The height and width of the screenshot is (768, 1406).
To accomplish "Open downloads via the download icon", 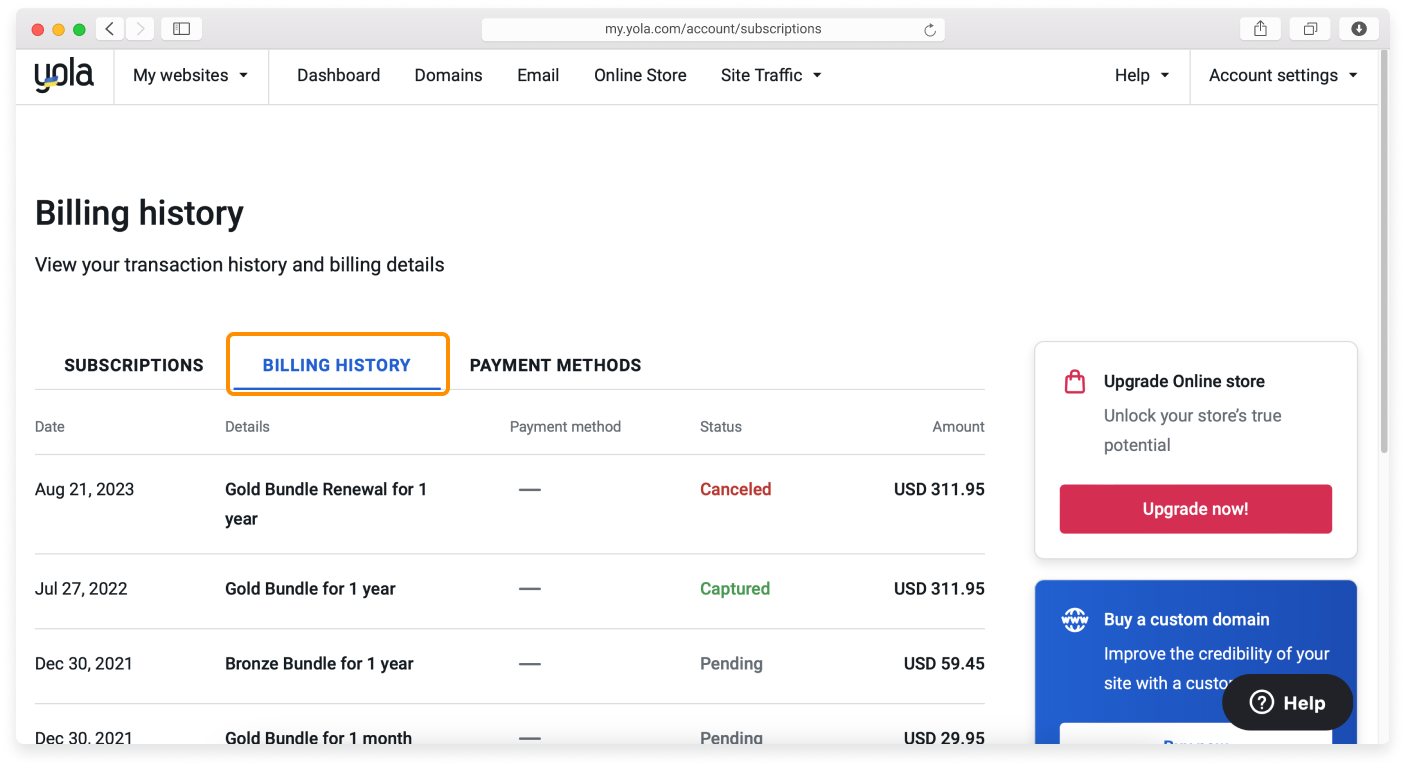I will pos(1358,28).
